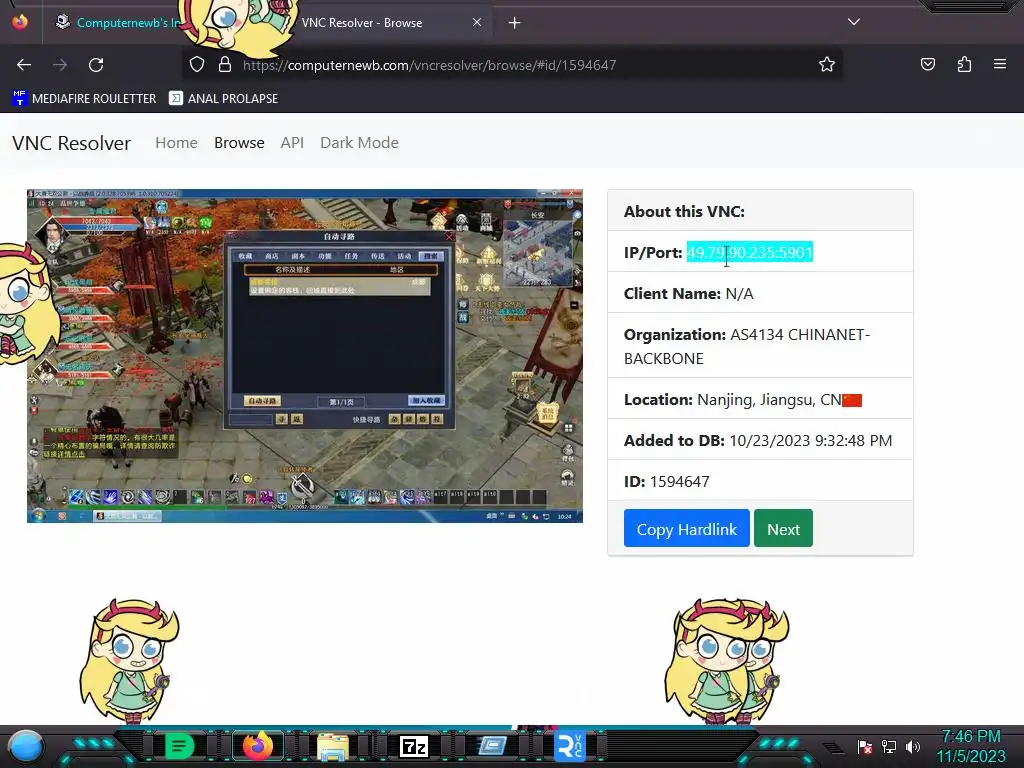Click the VNC Resolver brand title
The width and height of the screenshot is (1024, 768).
[71, 143]
